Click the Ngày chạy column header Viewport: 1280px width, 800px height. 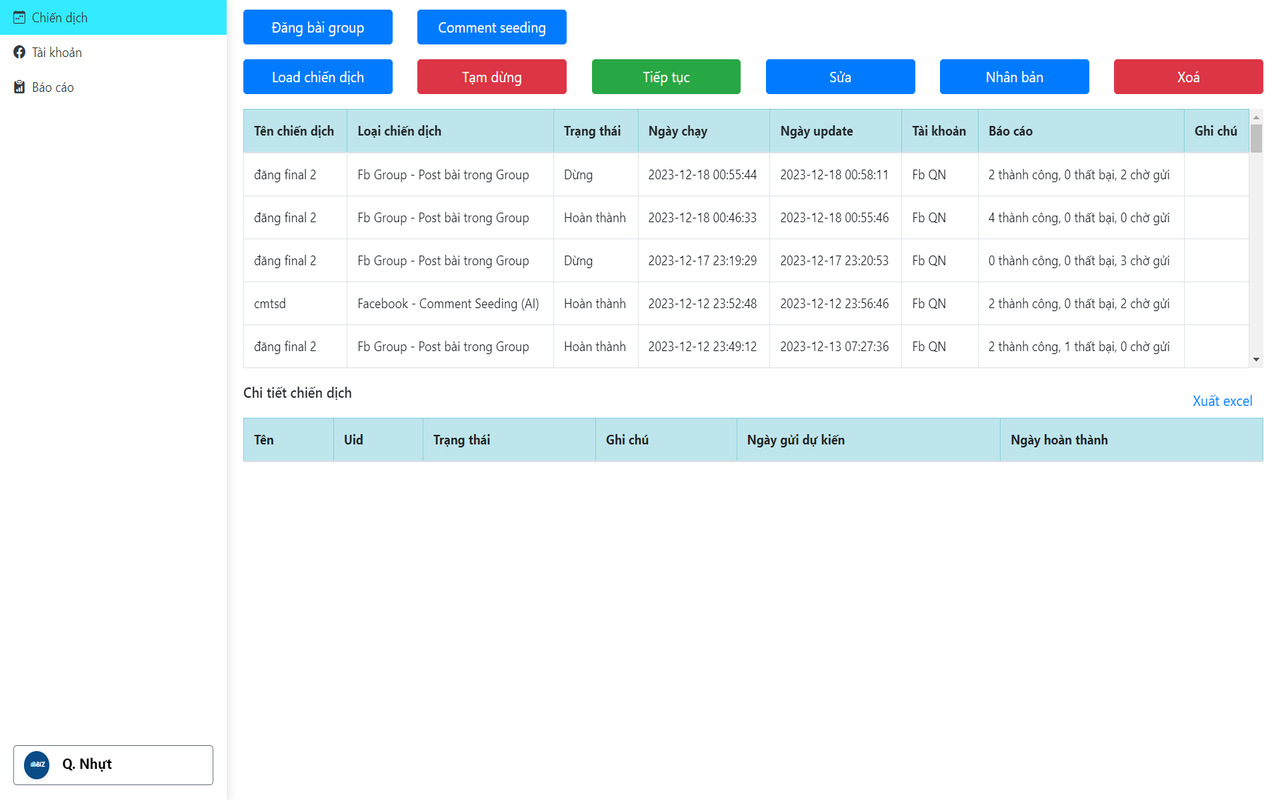tap(704, 131)
